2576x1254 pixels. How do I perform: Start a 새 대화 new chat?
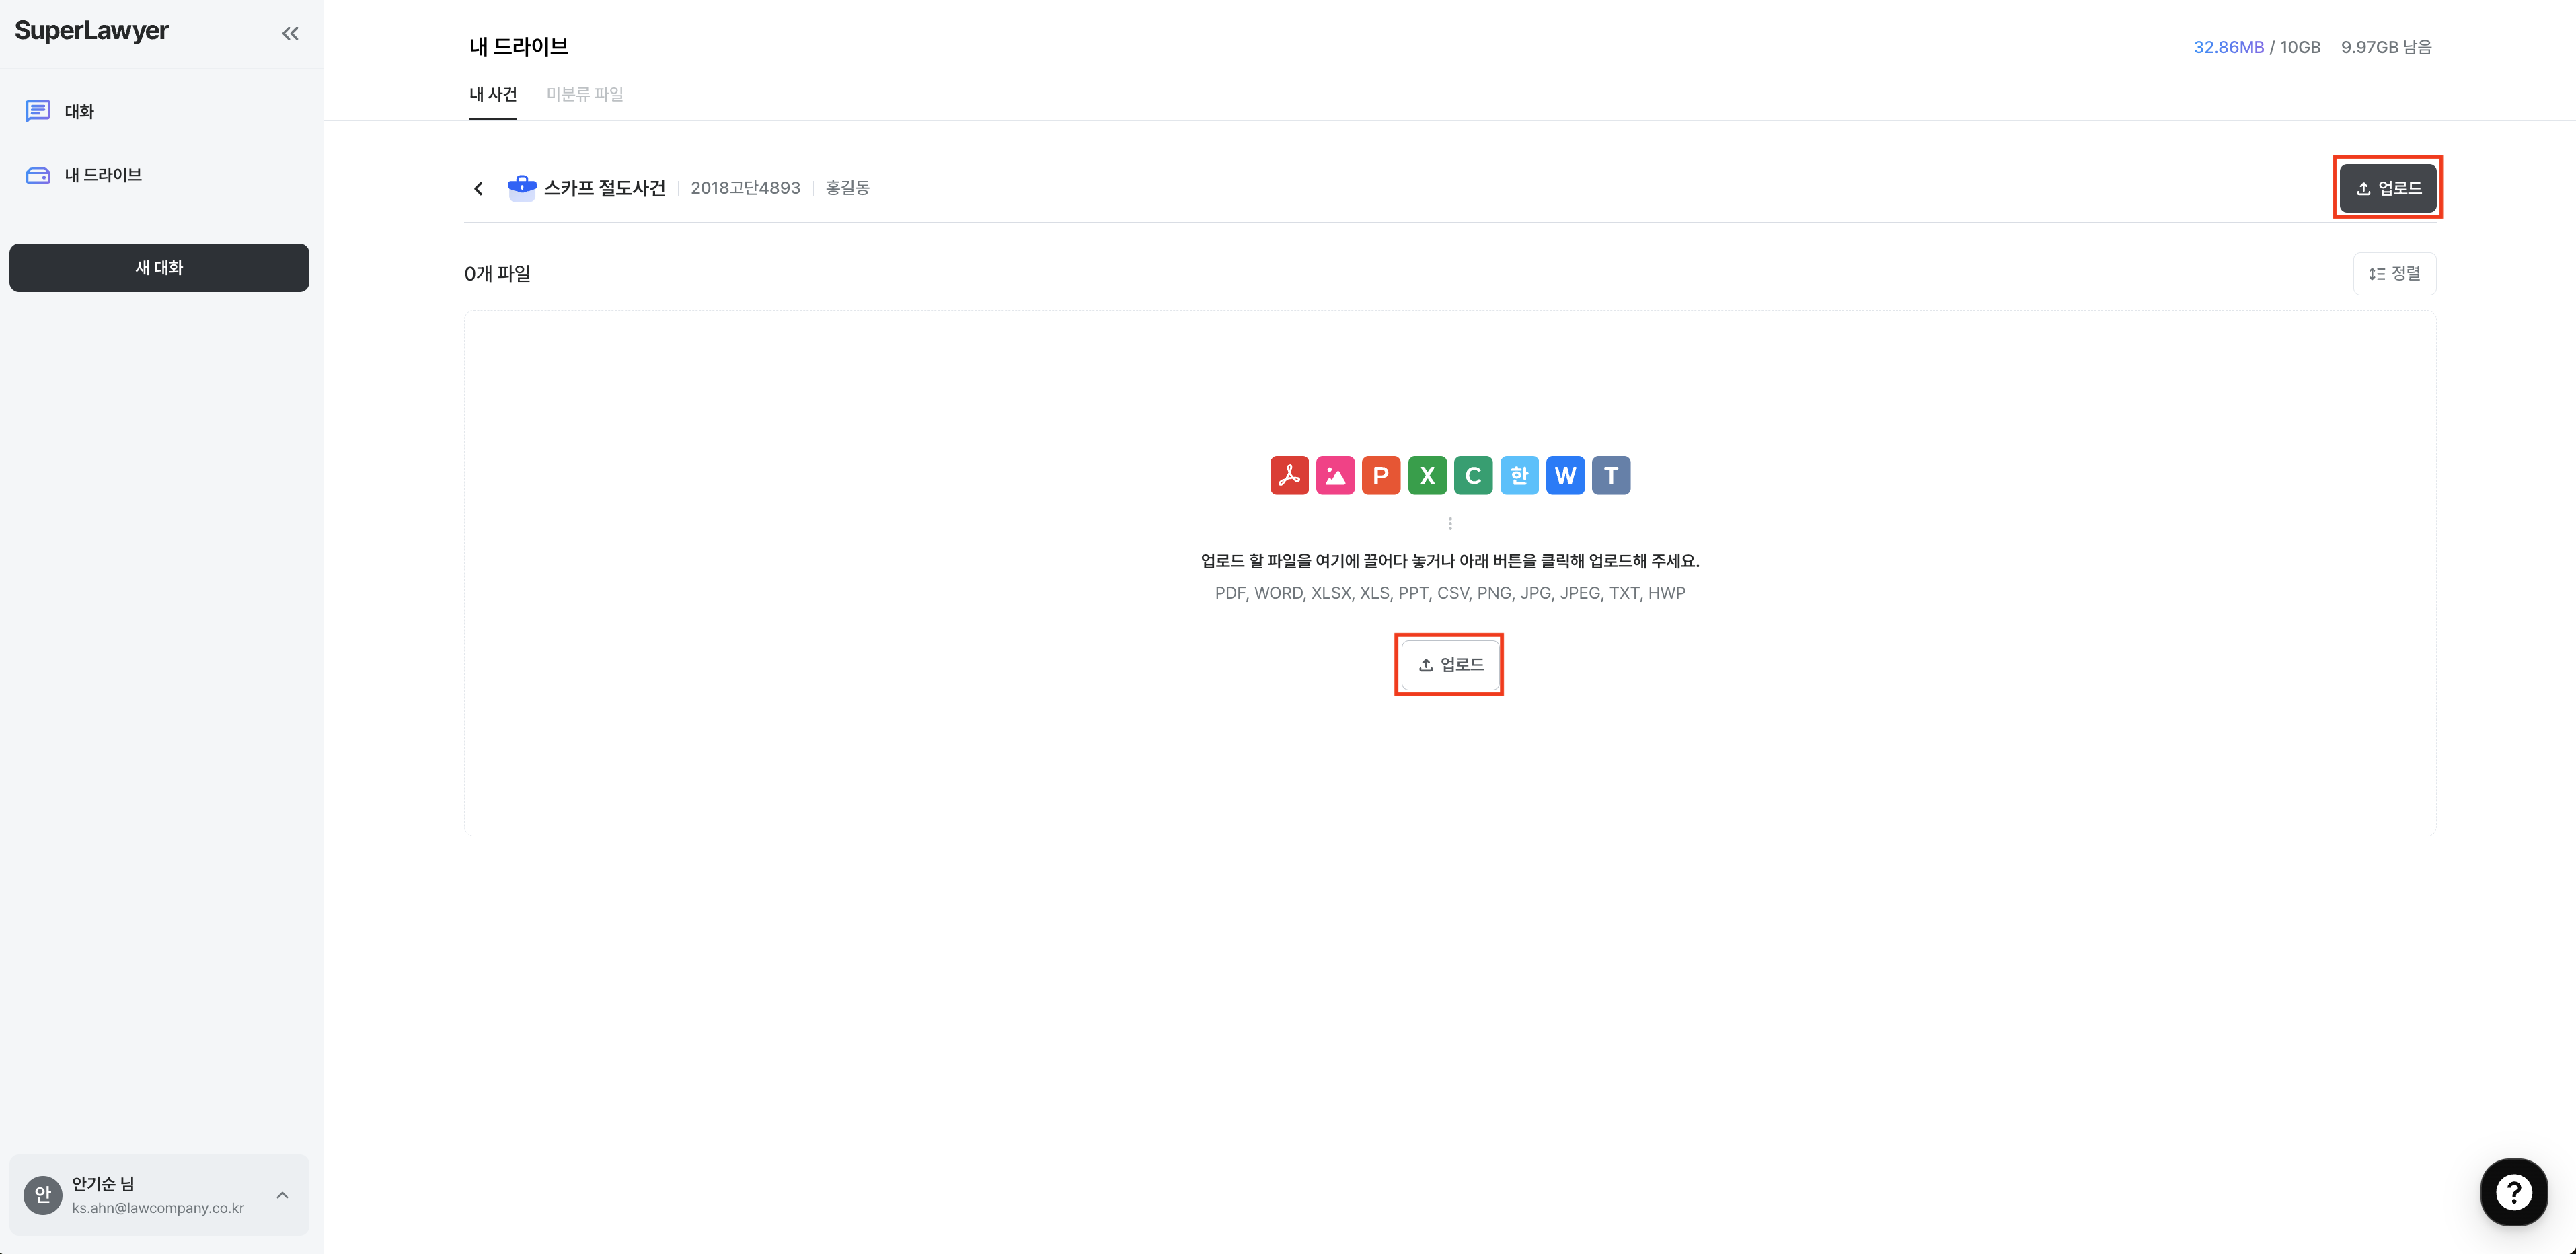tap(159, 267)
